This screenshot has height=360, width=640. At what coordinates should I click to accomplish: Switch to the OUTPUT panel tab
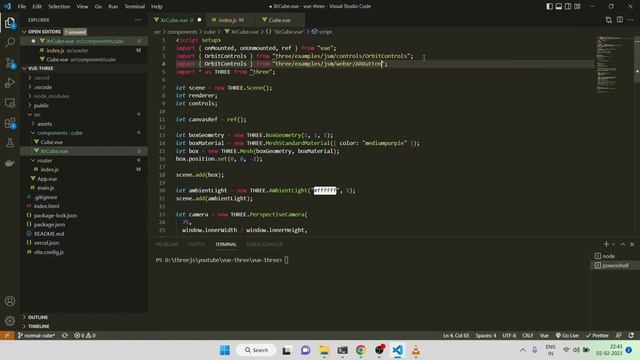[x=197, y=244]
